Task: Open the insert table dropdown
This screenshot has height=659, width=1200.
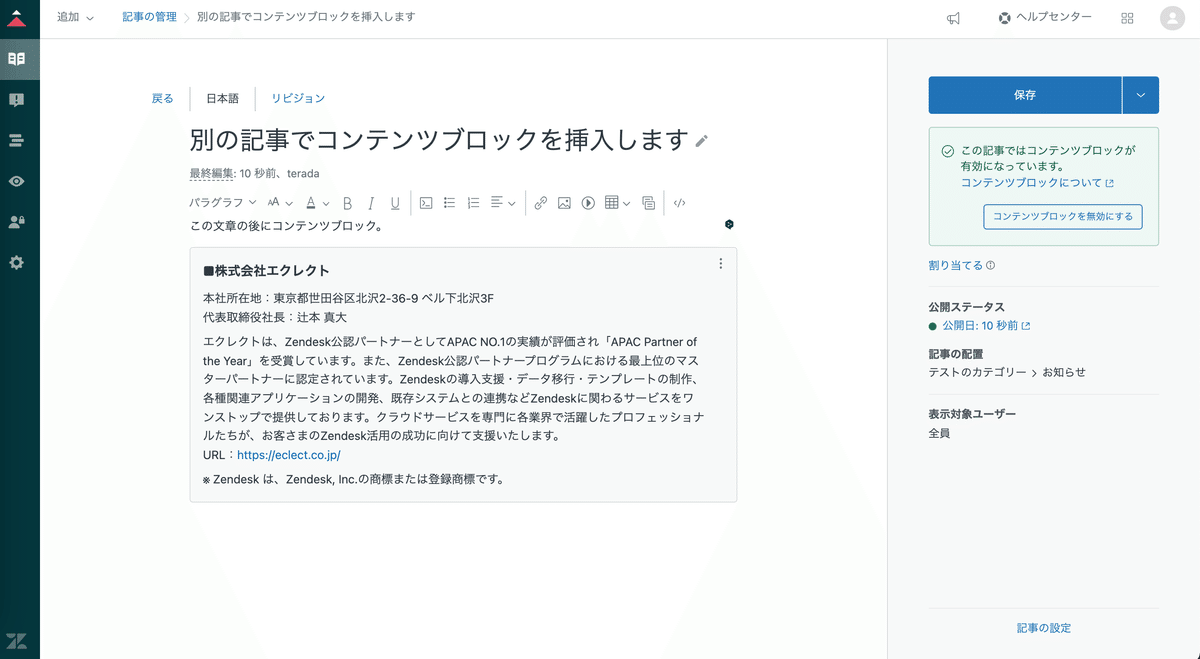Action: click(x=618, y=203)
